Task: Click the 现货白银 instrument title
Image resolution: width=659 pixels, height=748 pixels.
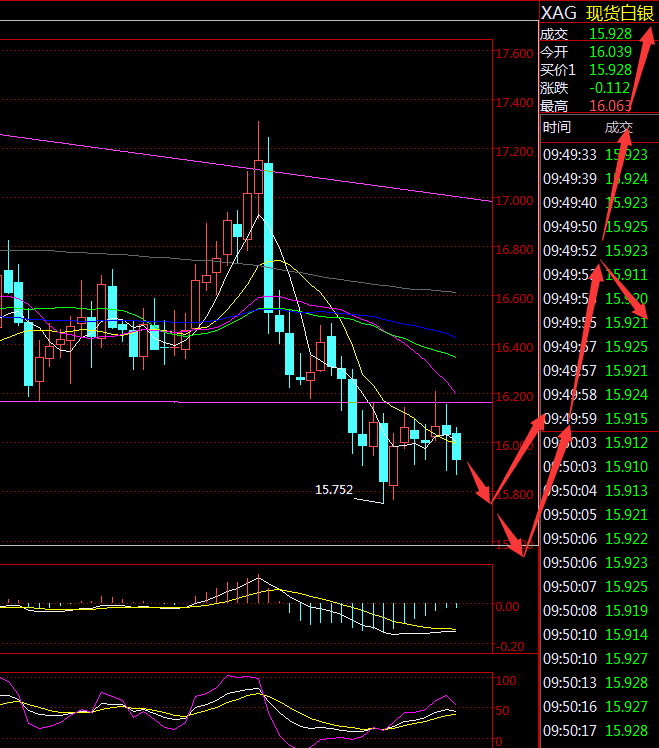Action: (x=619, y=13)
